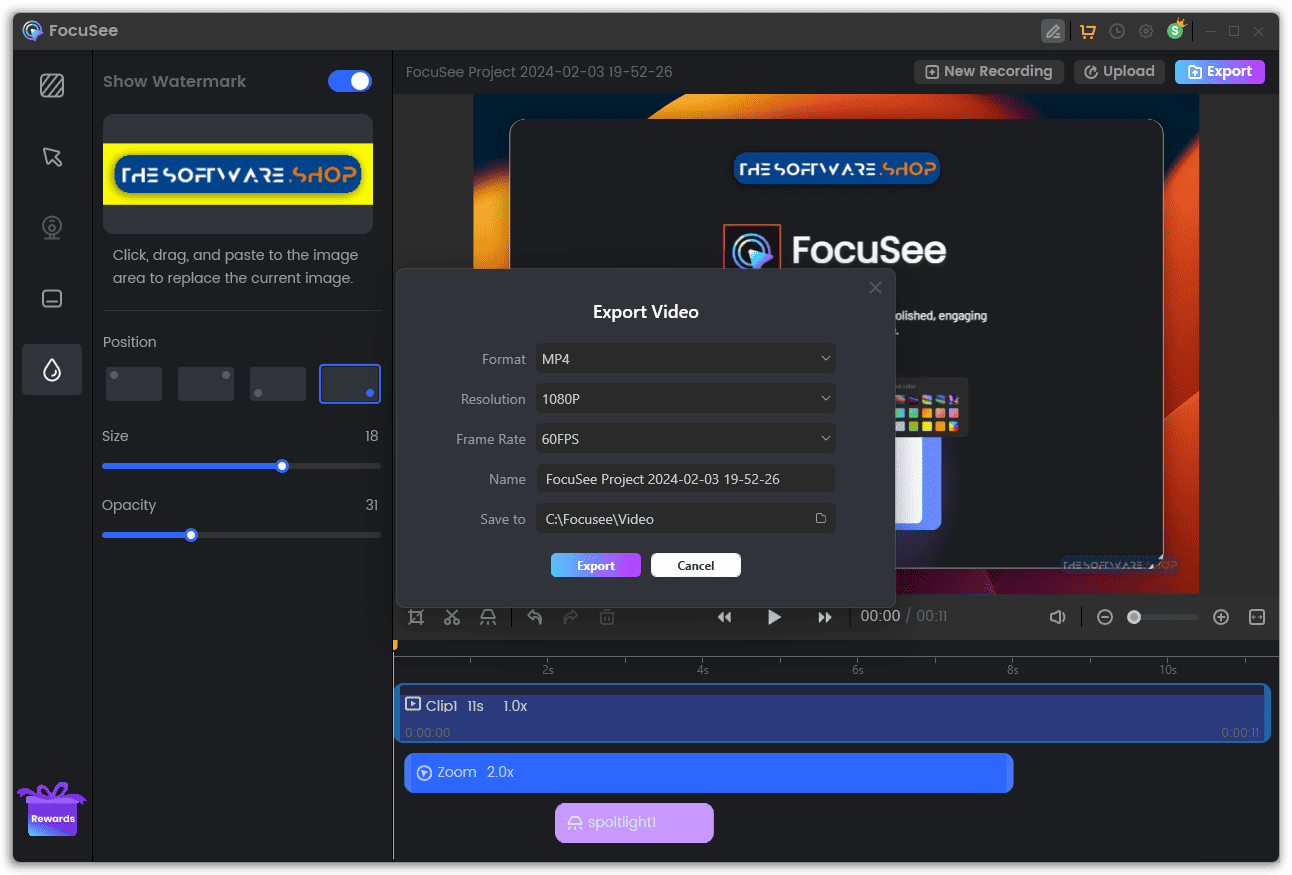Screen dimensions: 1292x875
Task: Select the crop tool in timeline toolbar
Action: (x=416, y=617)
